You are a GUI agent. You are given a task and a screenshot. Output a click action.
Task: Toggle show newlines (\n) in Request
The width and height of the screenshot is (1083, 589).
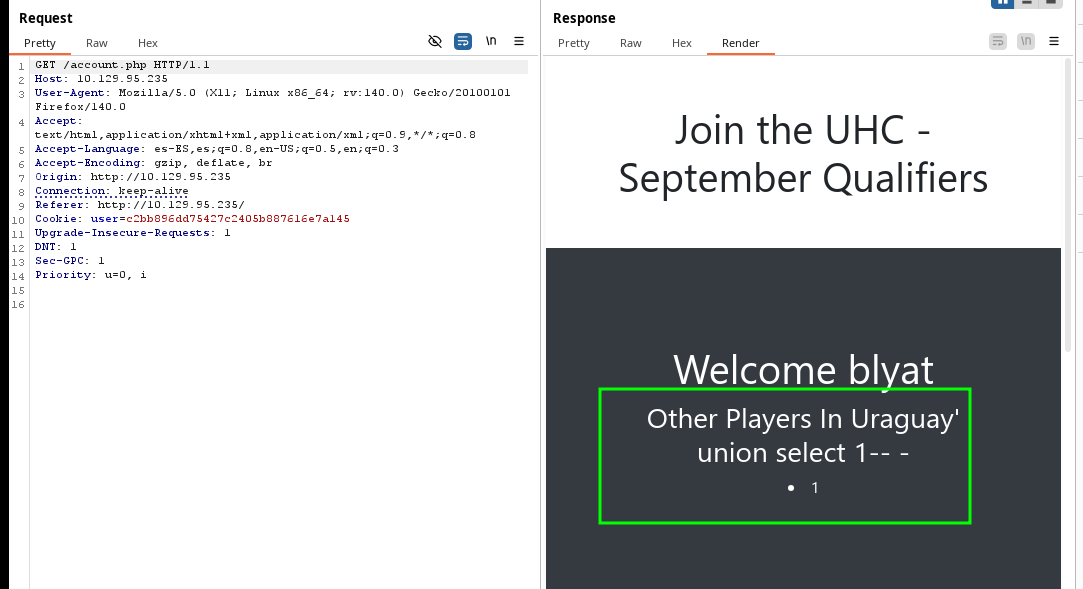(491, 41)
